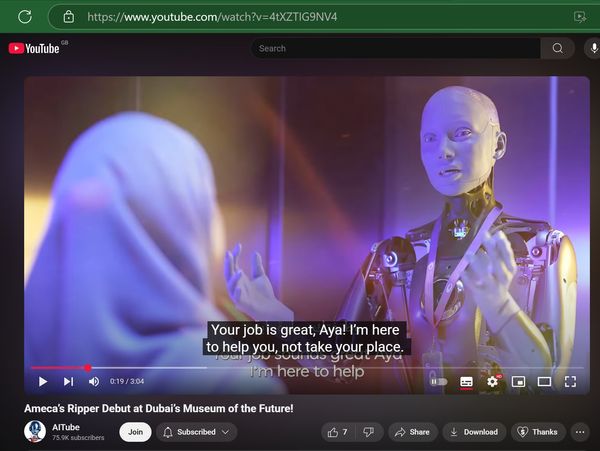Like the video with thumbs up
Screen dimensions: 600x451
click(338, 432)
